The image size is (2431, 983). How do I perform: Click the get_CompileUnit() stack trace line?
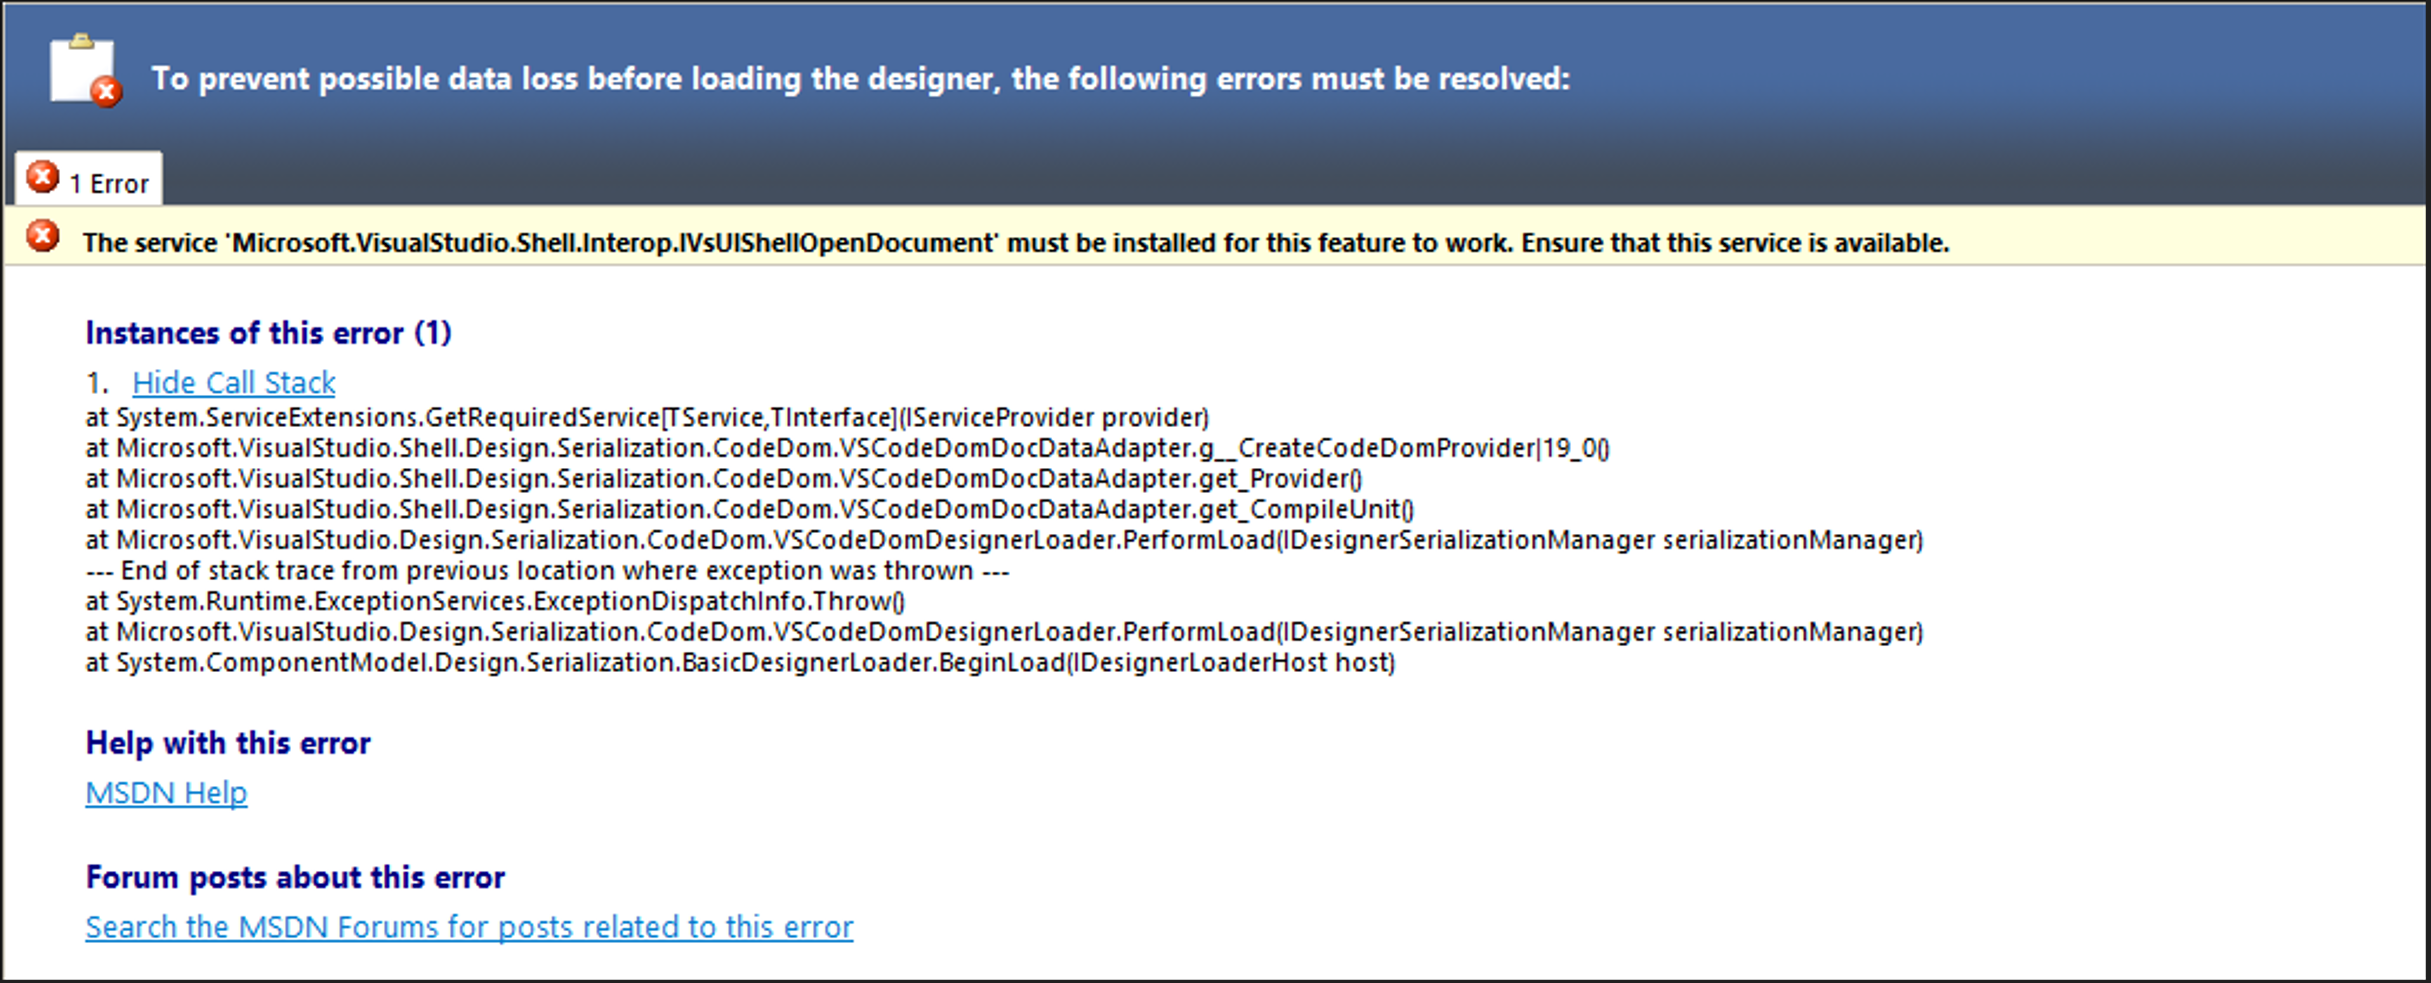pyautogui.click(x=750, y=509)
